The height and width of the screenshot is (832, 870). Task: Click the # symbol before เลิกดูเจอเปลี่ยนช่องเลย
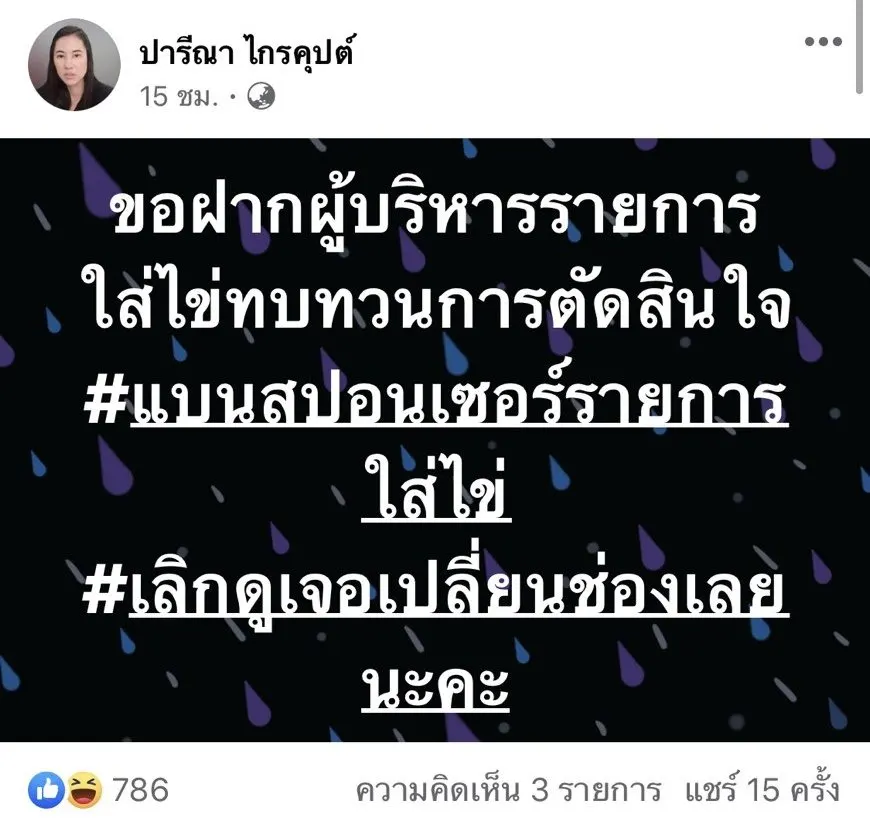point(104,593)
